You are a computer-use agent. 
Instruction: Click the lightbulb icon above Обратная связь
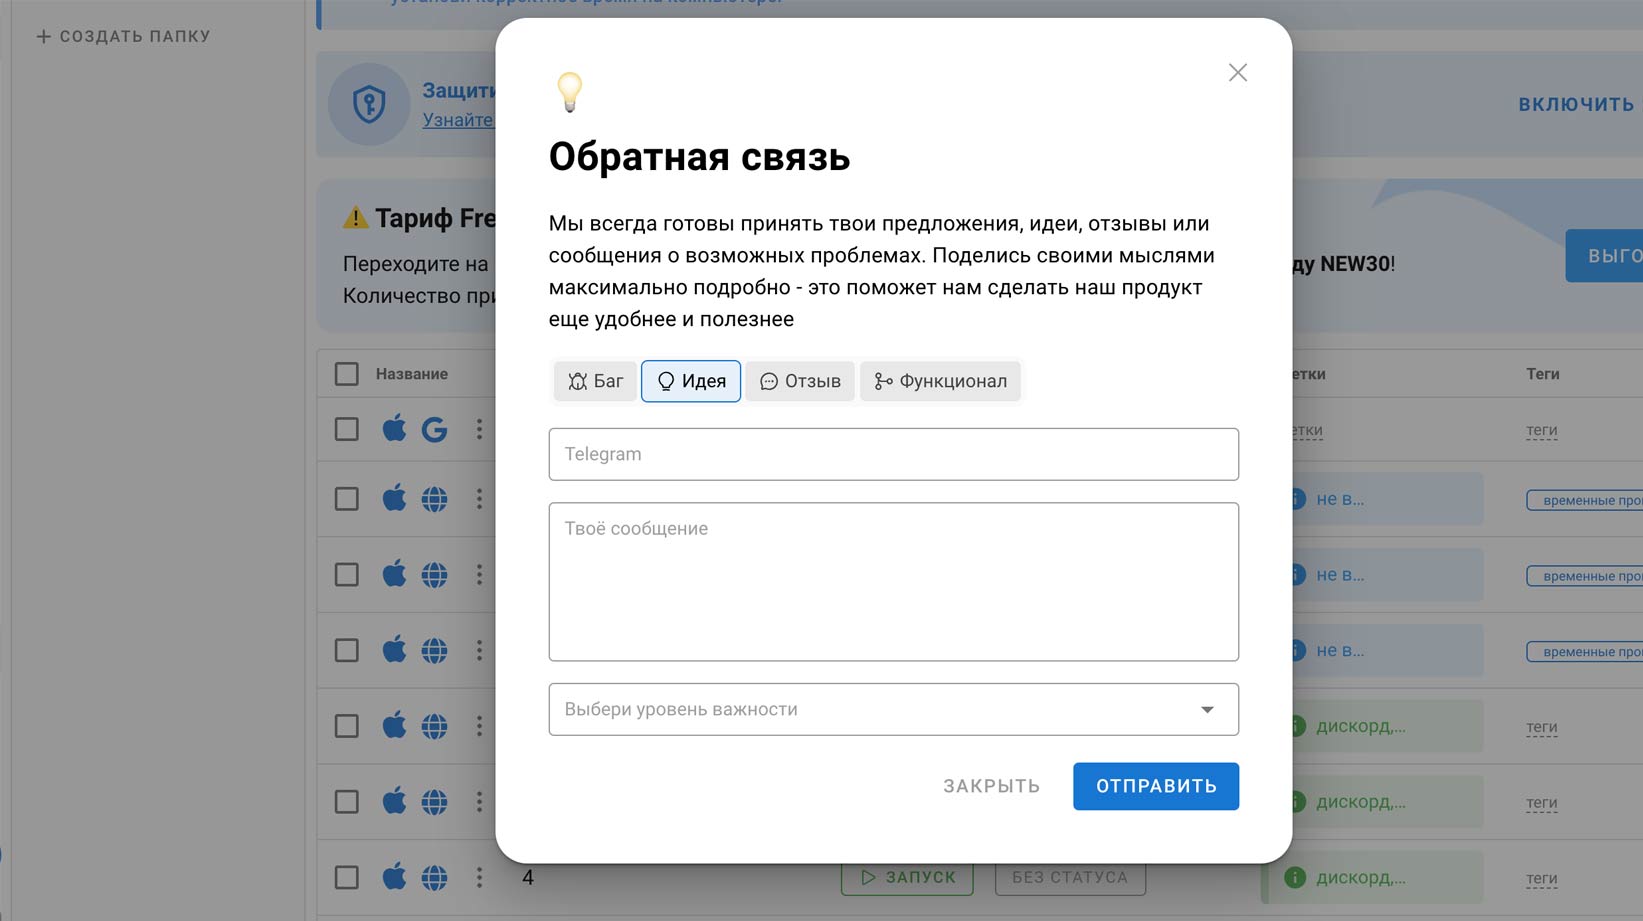point(570,92)
